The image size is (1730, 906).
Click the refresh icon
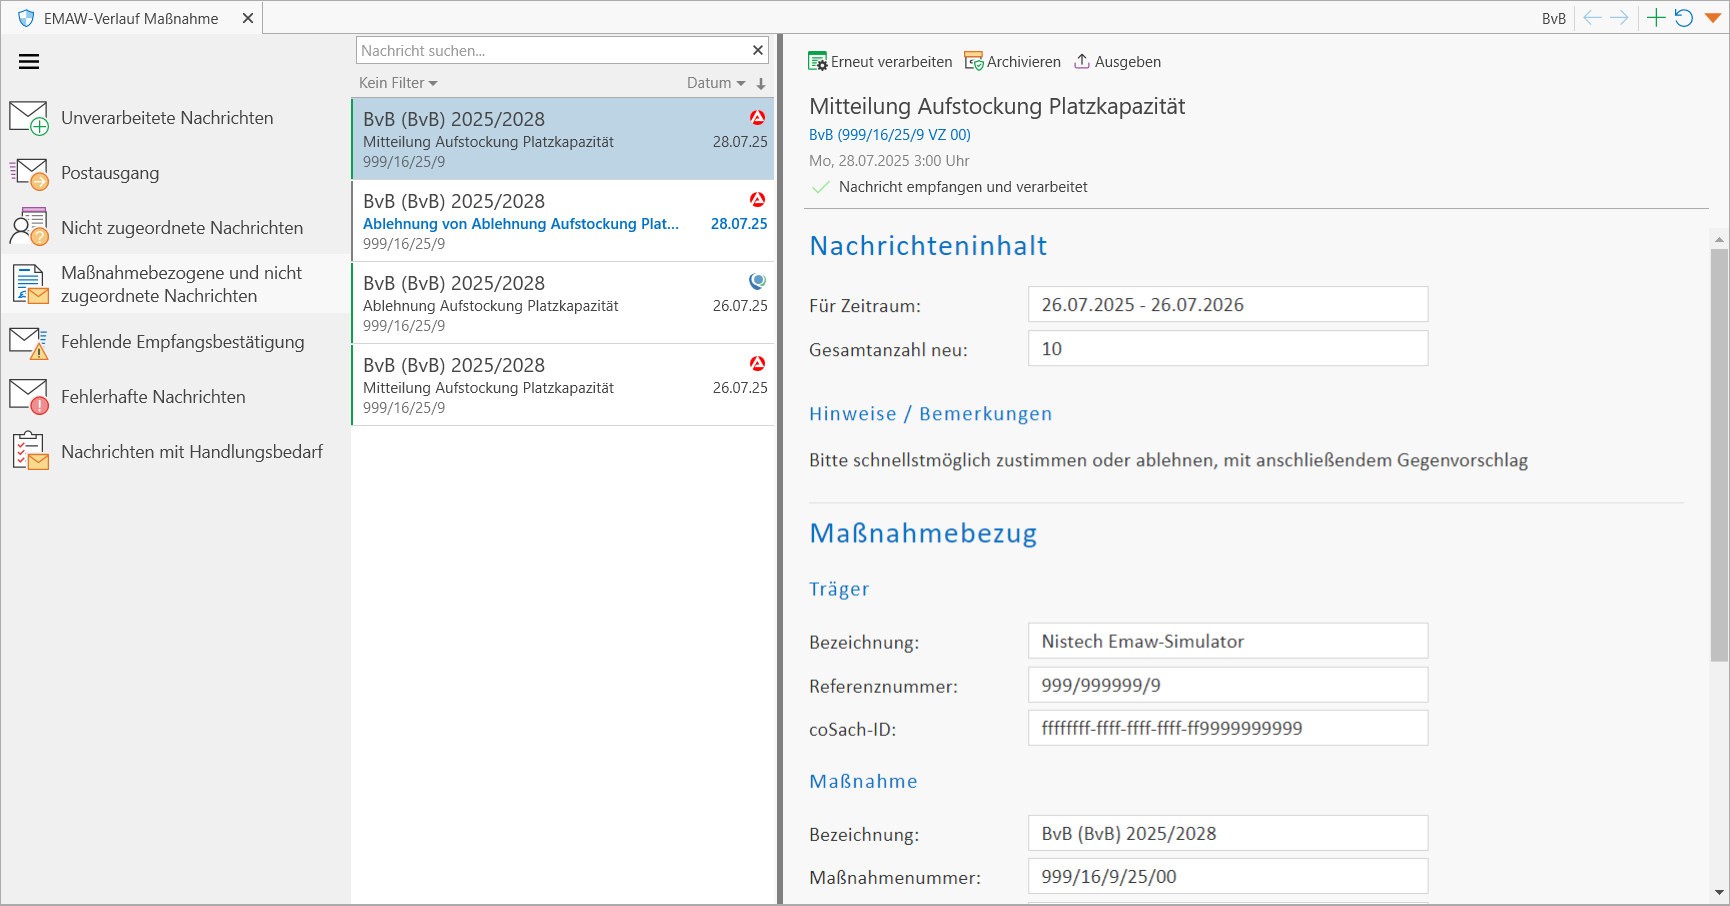coord(1684,18)
